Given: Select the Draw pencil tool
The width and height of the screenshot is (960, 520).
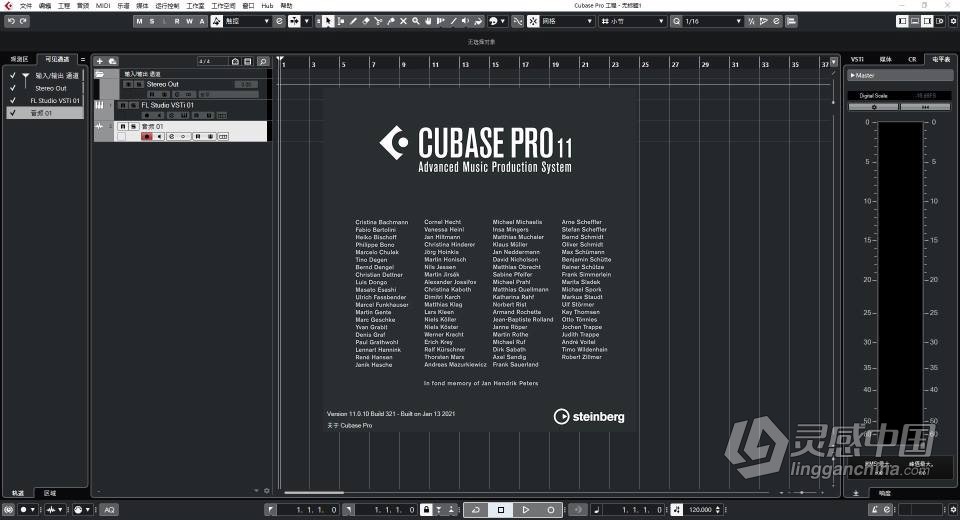Looking at the screenshot, I should (353, 21).
